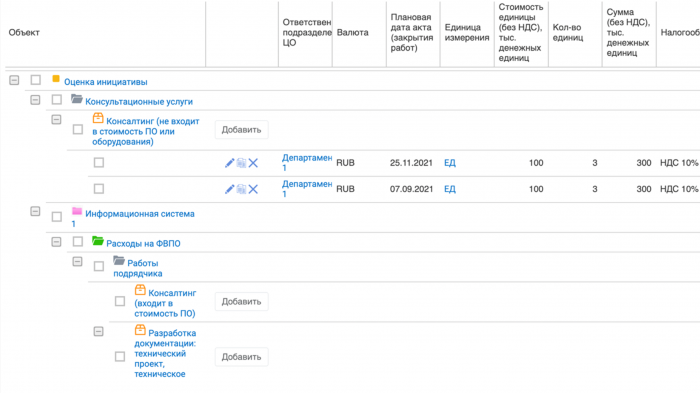
Task: Click the Кол-во единиц column header
Action: coord(568,33)
